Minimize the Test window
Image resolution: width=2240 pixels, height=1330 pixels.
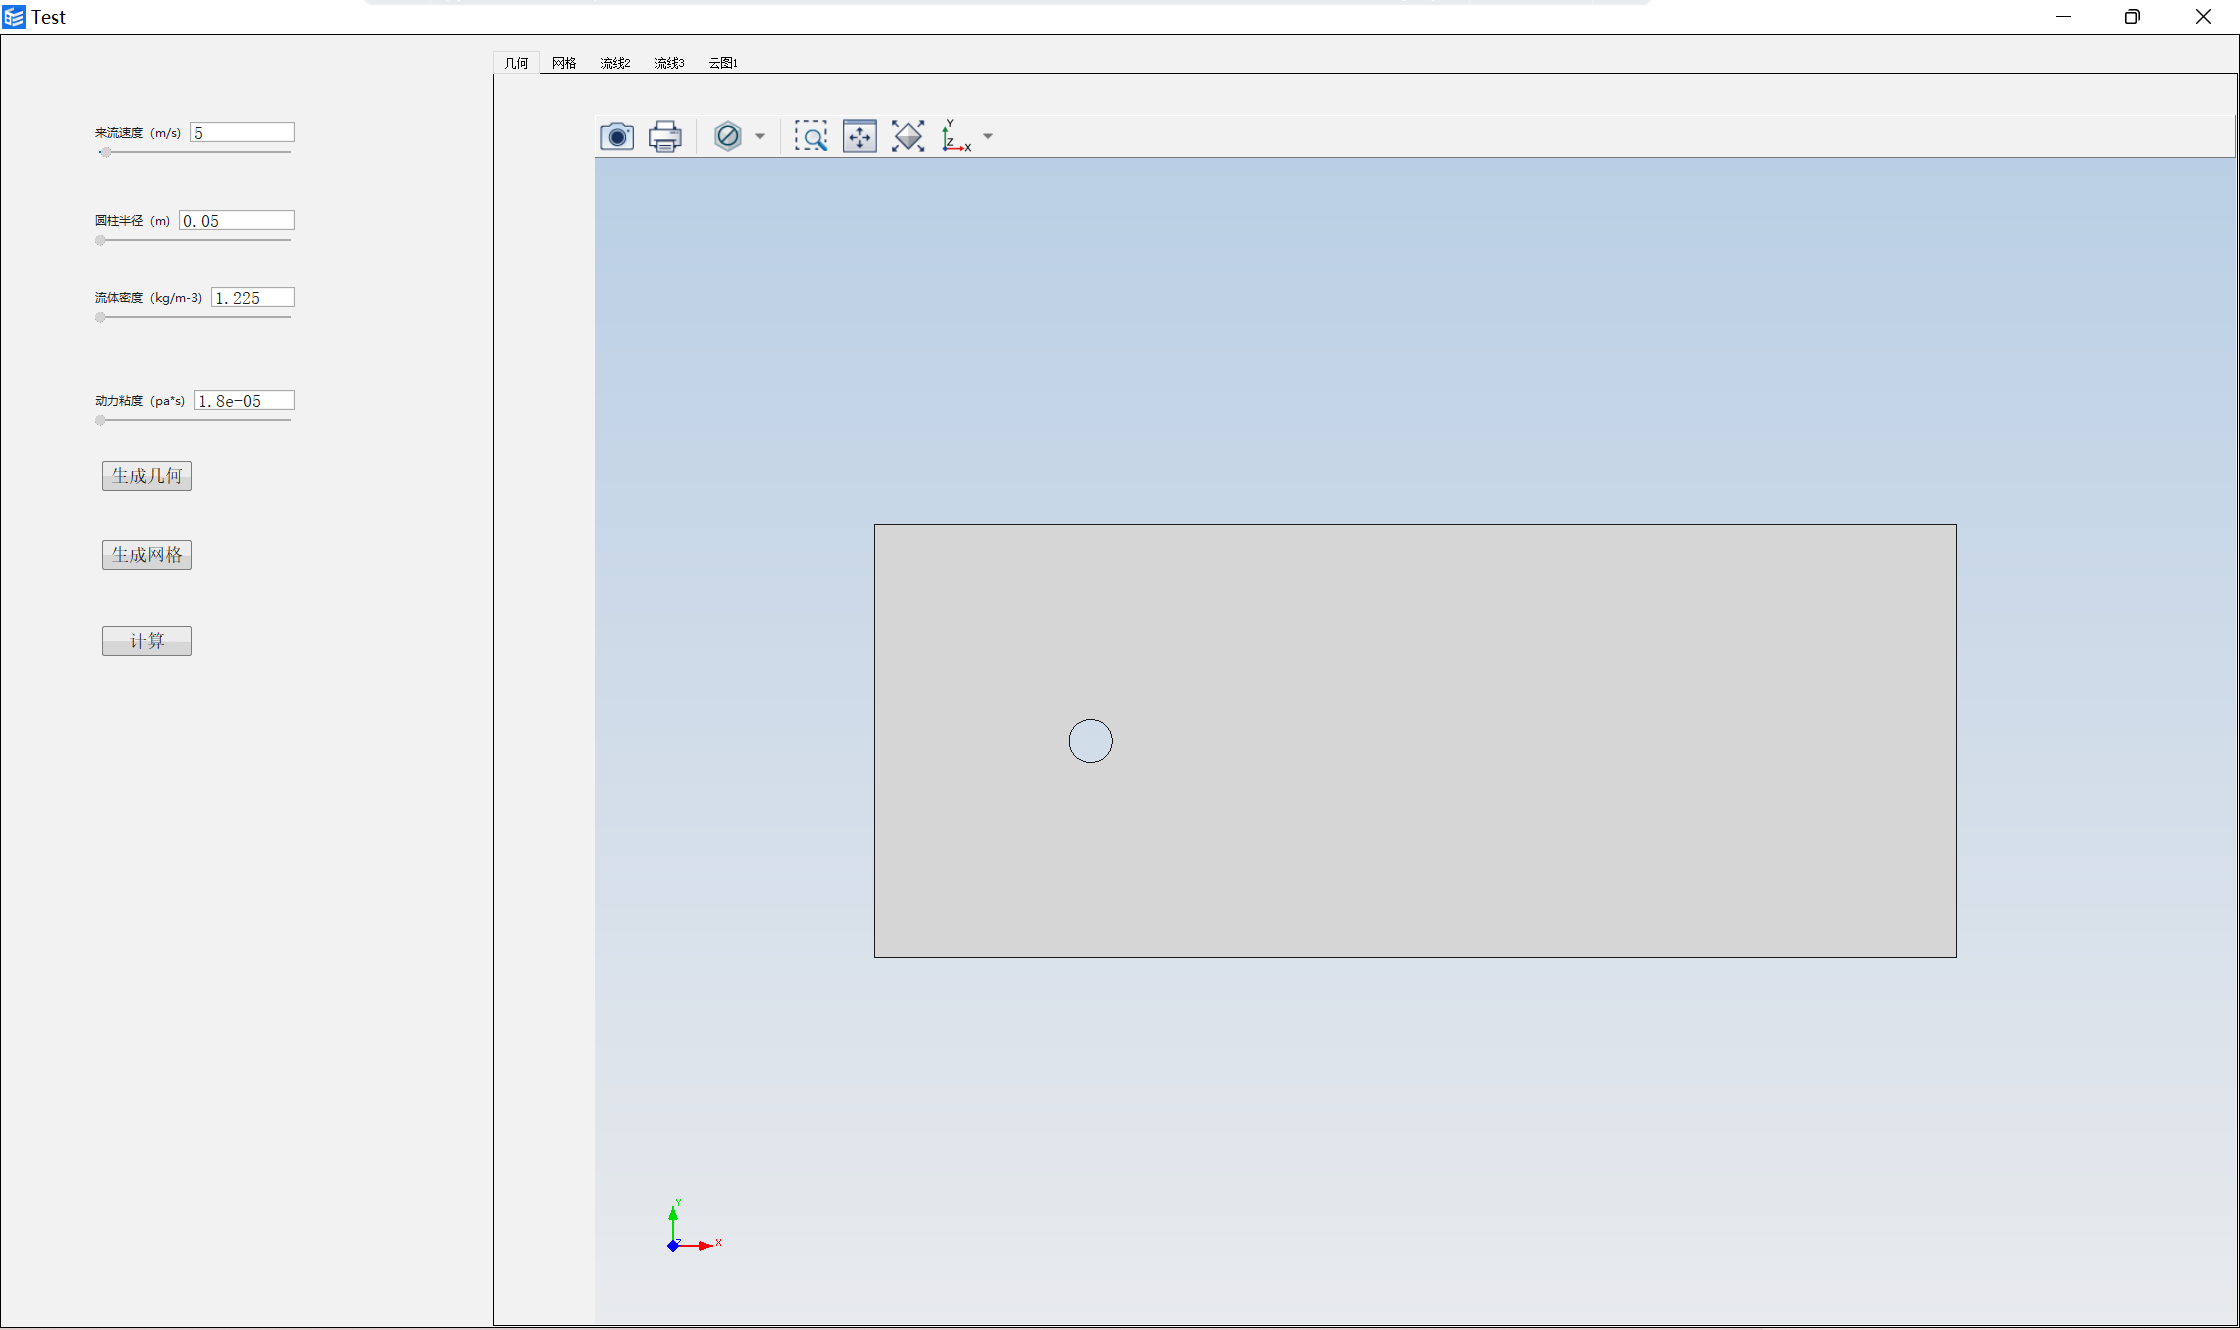pos(2064,17)
